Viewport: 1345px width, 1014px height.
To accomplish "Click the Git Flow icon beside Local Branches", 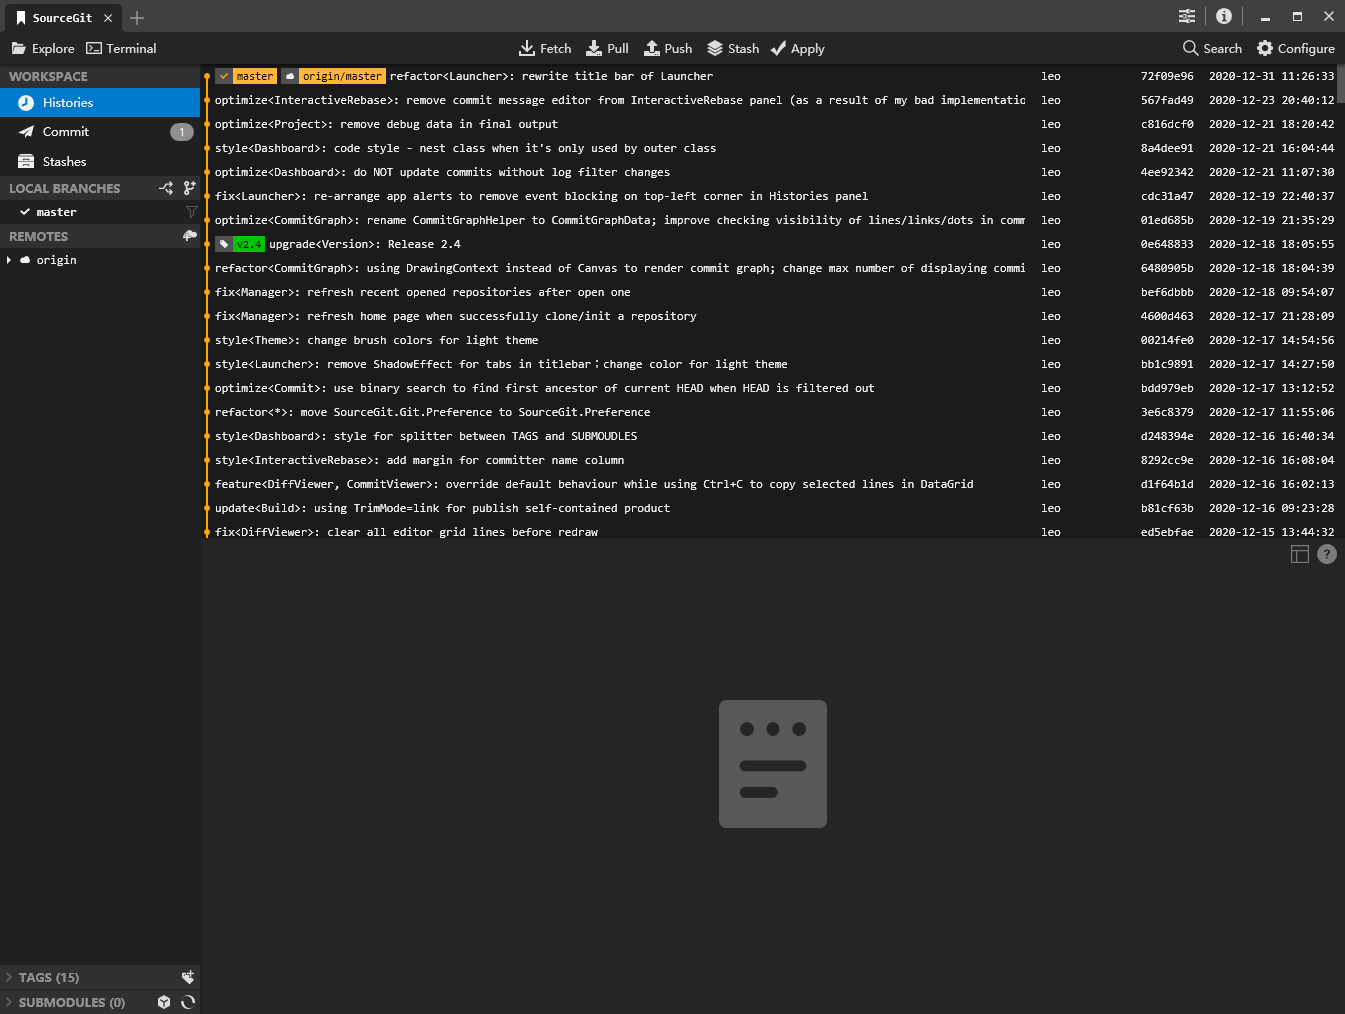I will [166, 188].
